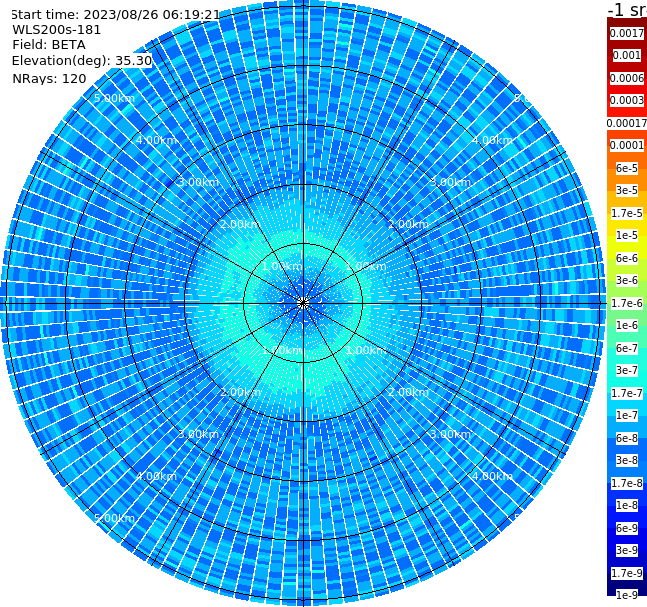647x607 pixels.
Task: Pick the yellow colorbar segment beside 1e-5
Action: click(x=627, y=245)
